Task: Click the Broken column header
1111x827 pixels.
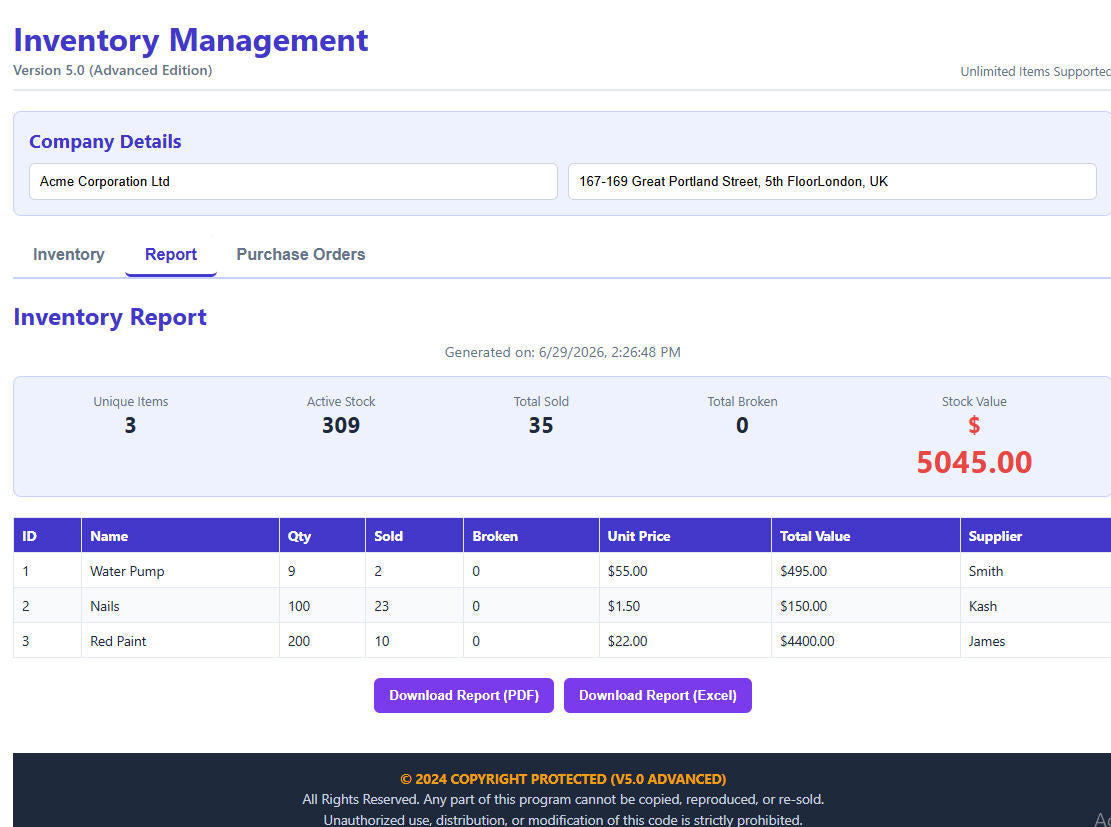Action: pyautogui.click(x=531, y=536)
